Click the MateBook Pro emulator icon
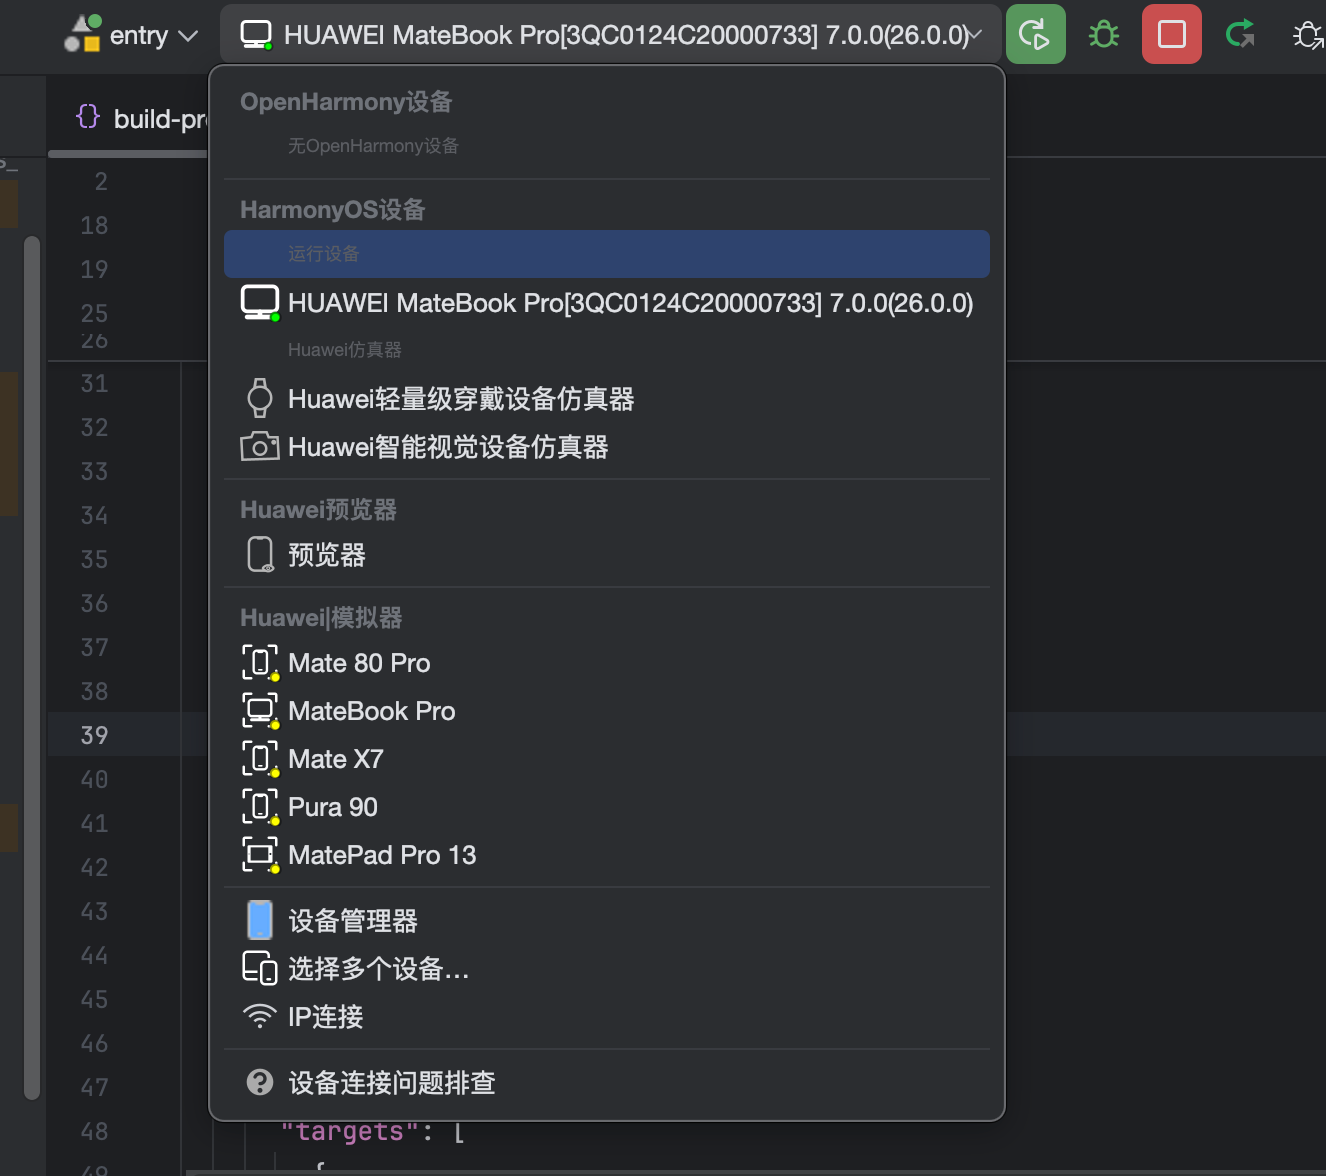Viewport: 1326px width, 1176px height. [260, 711]
